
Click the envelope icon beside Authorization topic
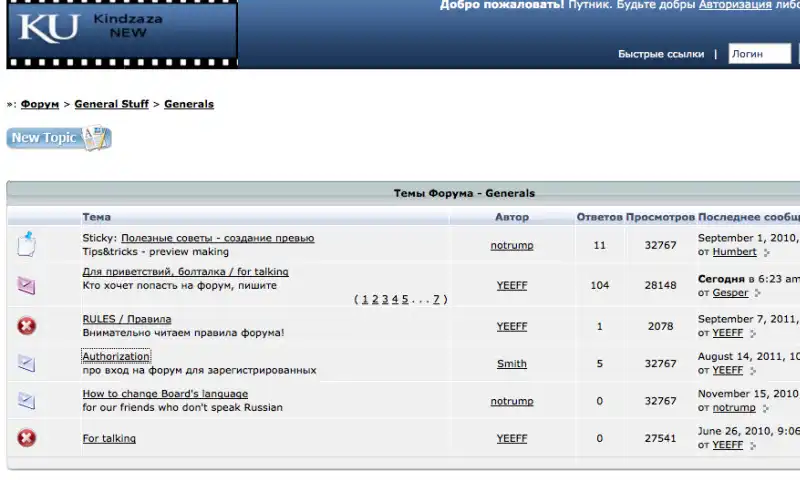(x=27, y=363)
